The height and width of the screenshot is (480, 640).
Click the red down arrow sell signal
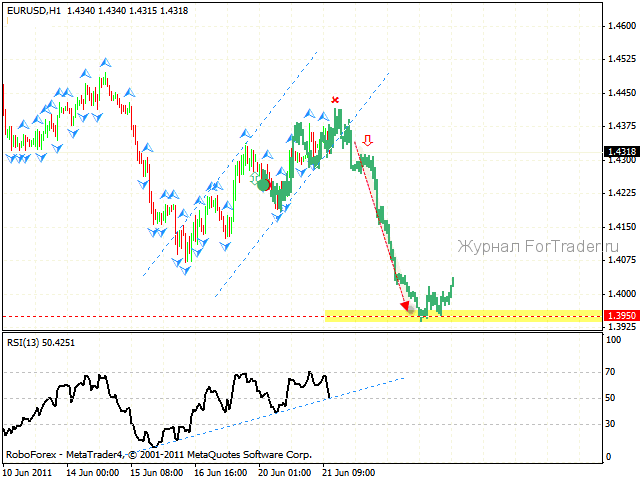(368, 141)
